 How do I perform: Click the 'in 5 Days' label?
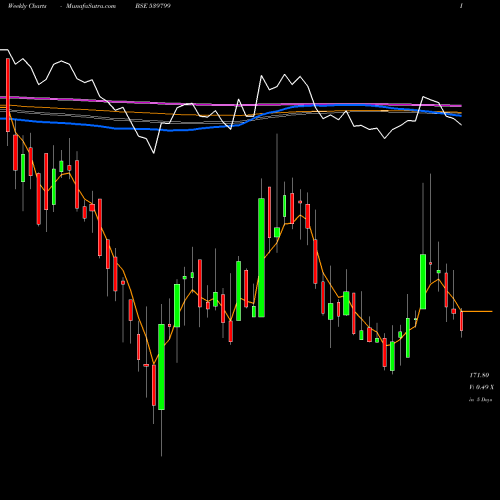pyautogui.click(x=481, y=399)
